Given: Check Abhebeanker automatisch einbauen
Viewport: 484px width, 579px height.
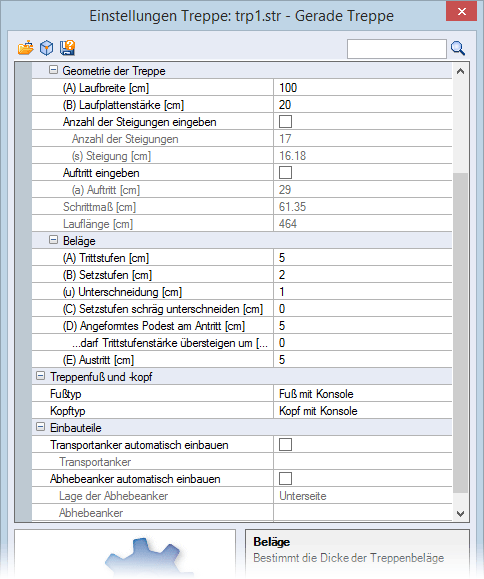Looking at the screenshot, I should (x=285, y=479).
